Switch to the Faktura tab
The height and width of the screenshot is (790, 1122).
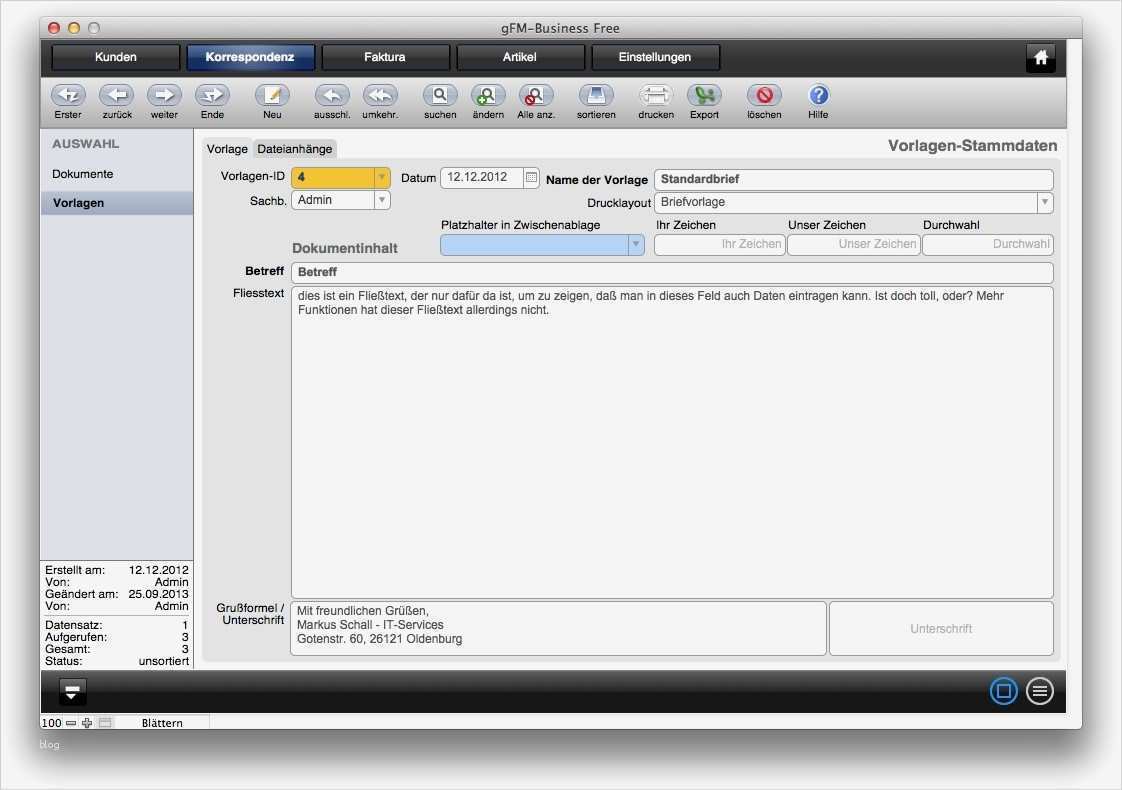385,57
